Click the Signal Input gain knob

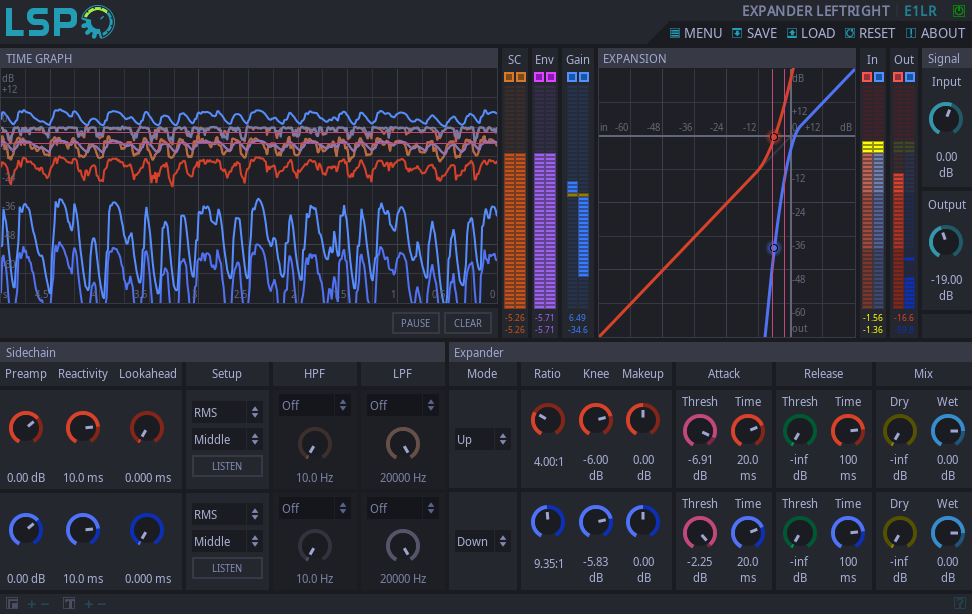pos(945,119)
